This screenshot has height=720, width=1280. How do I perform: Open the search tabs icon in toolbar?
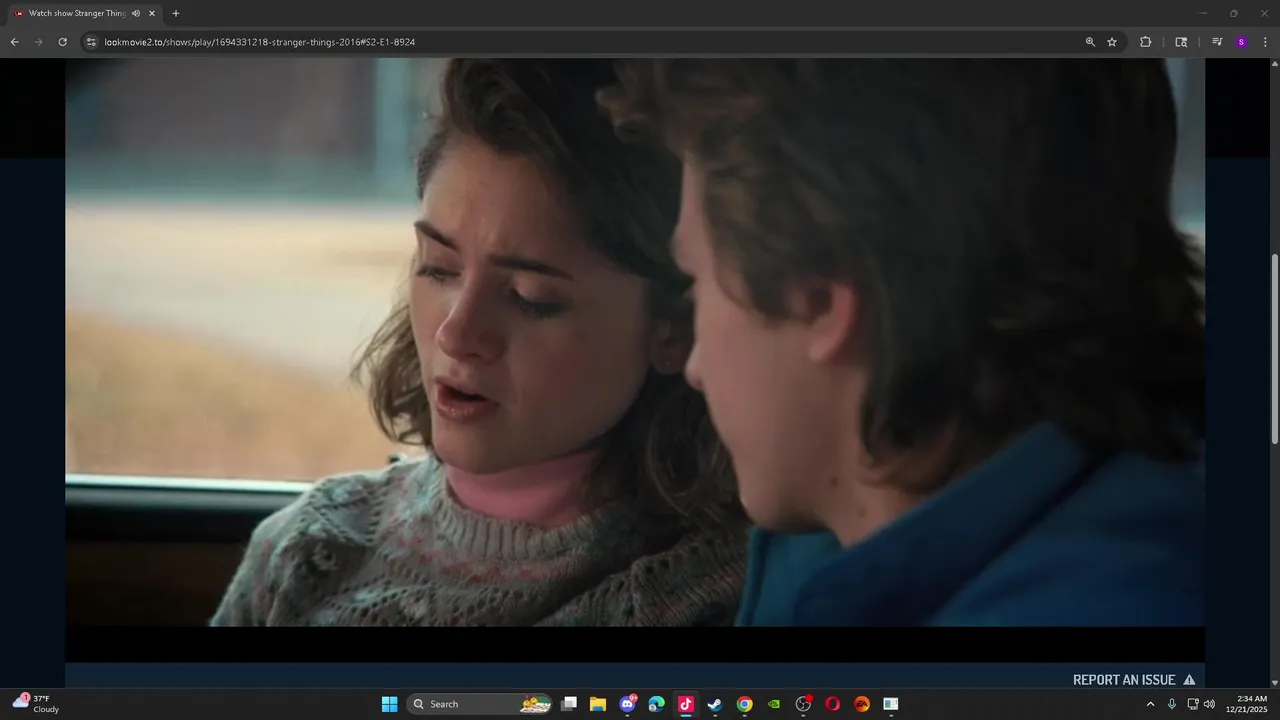click(1181, 42)
